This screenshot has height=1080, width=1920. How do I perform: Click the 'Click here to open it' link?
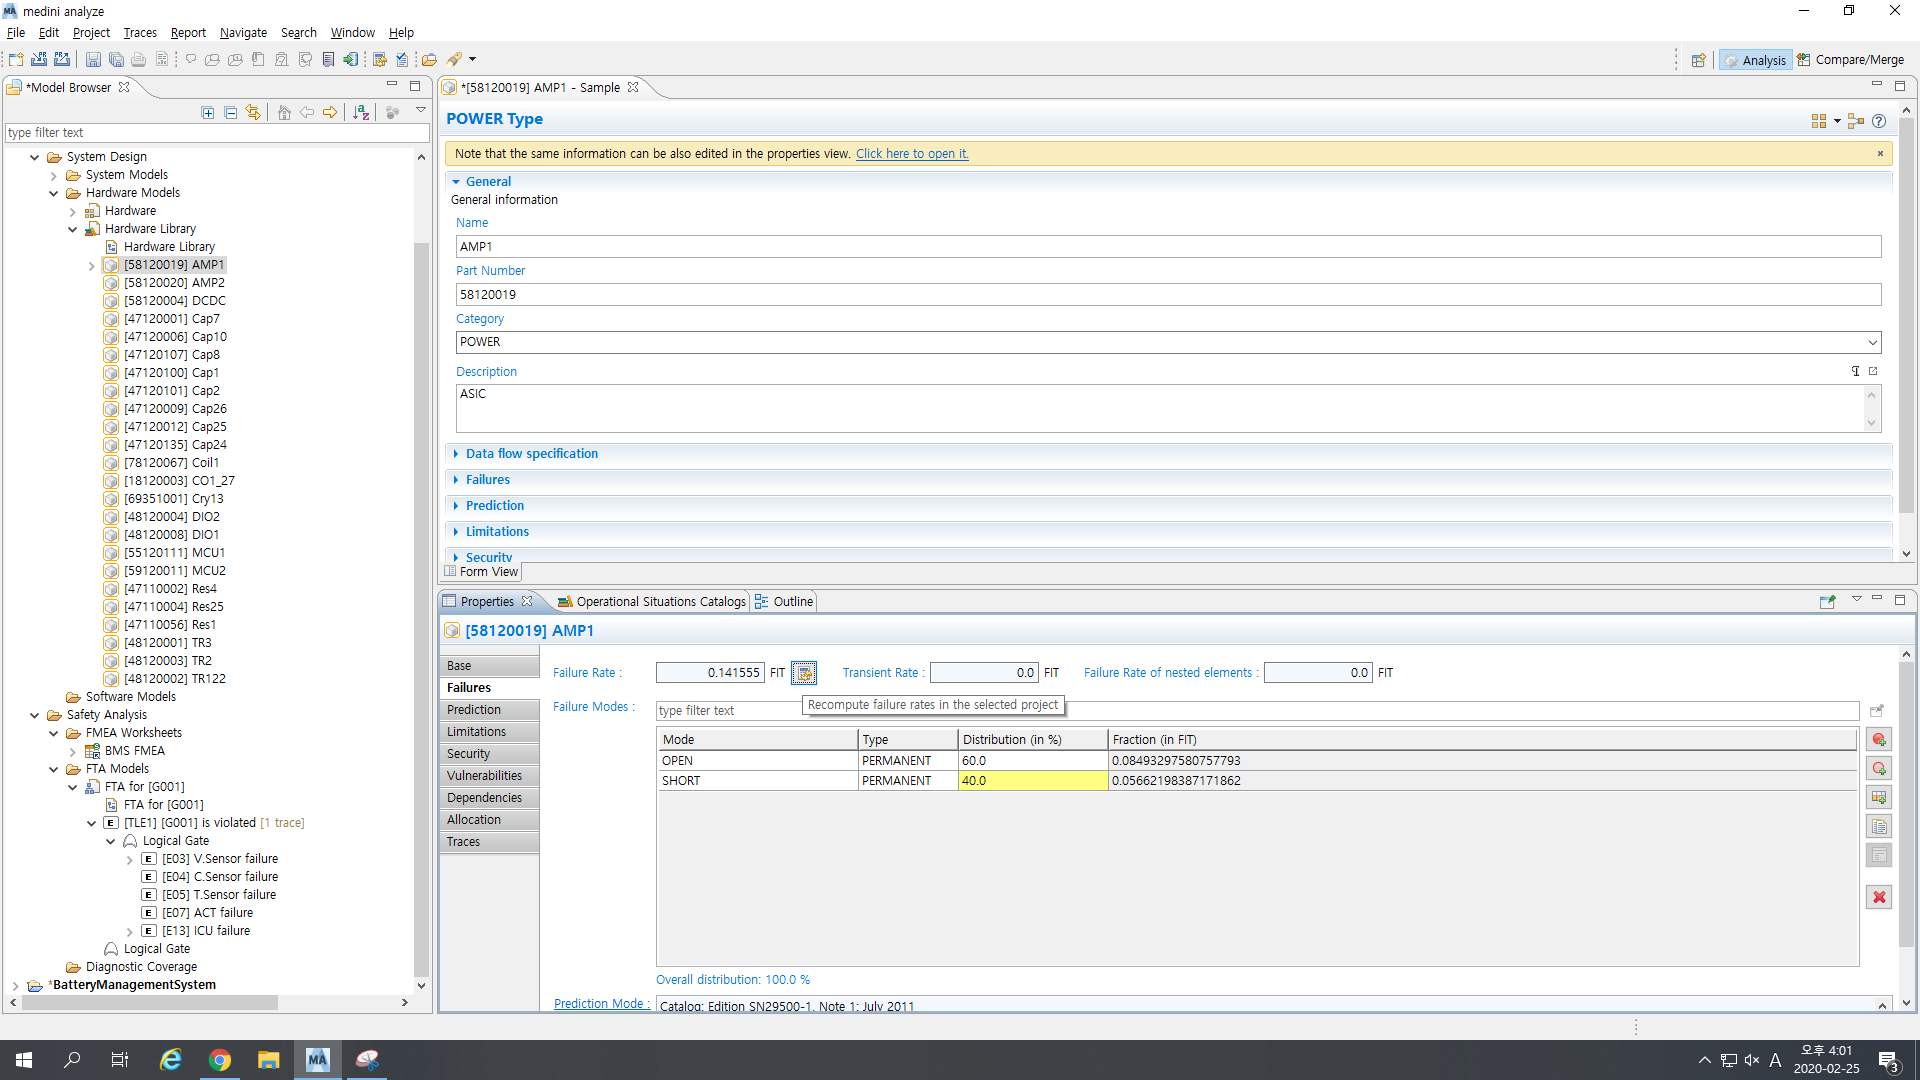(911, 154)
